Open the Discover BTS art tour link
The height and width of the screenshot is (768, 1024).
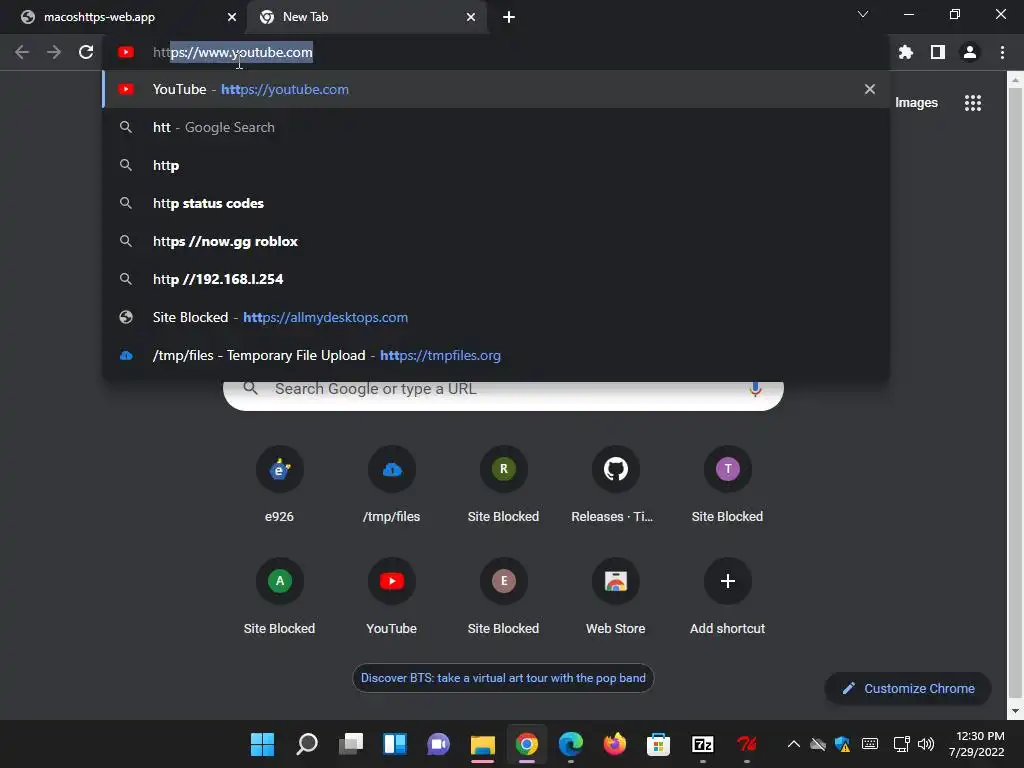pos(503,678)
